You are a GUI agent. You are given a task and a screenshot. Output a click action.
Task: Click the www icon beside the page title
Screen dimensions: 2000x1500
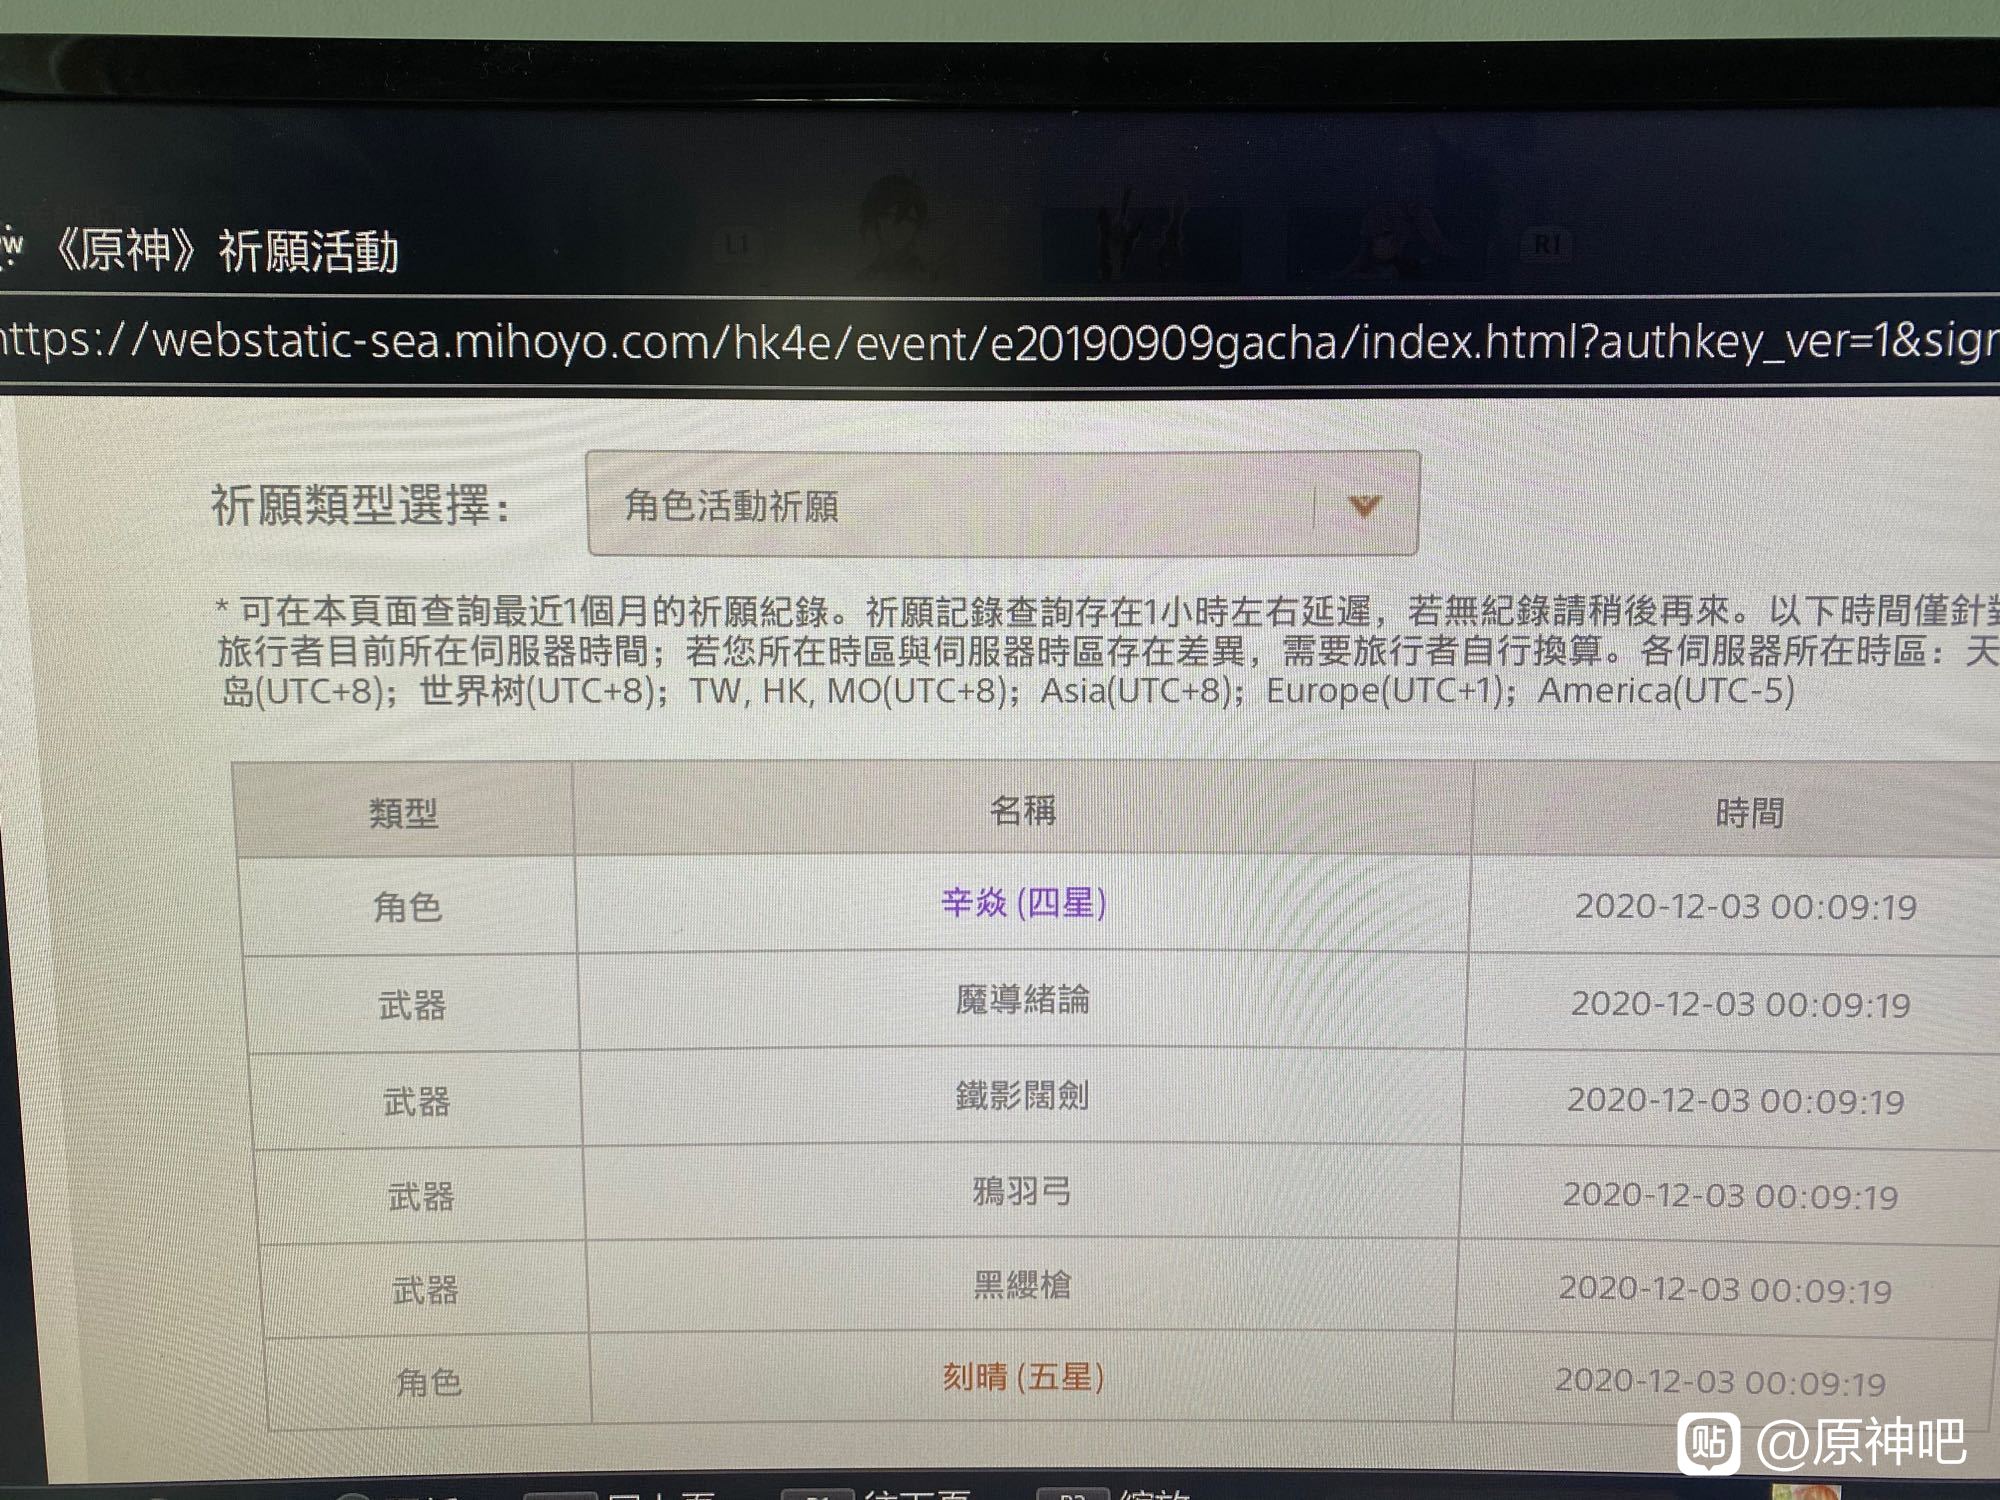click(10, 246)
